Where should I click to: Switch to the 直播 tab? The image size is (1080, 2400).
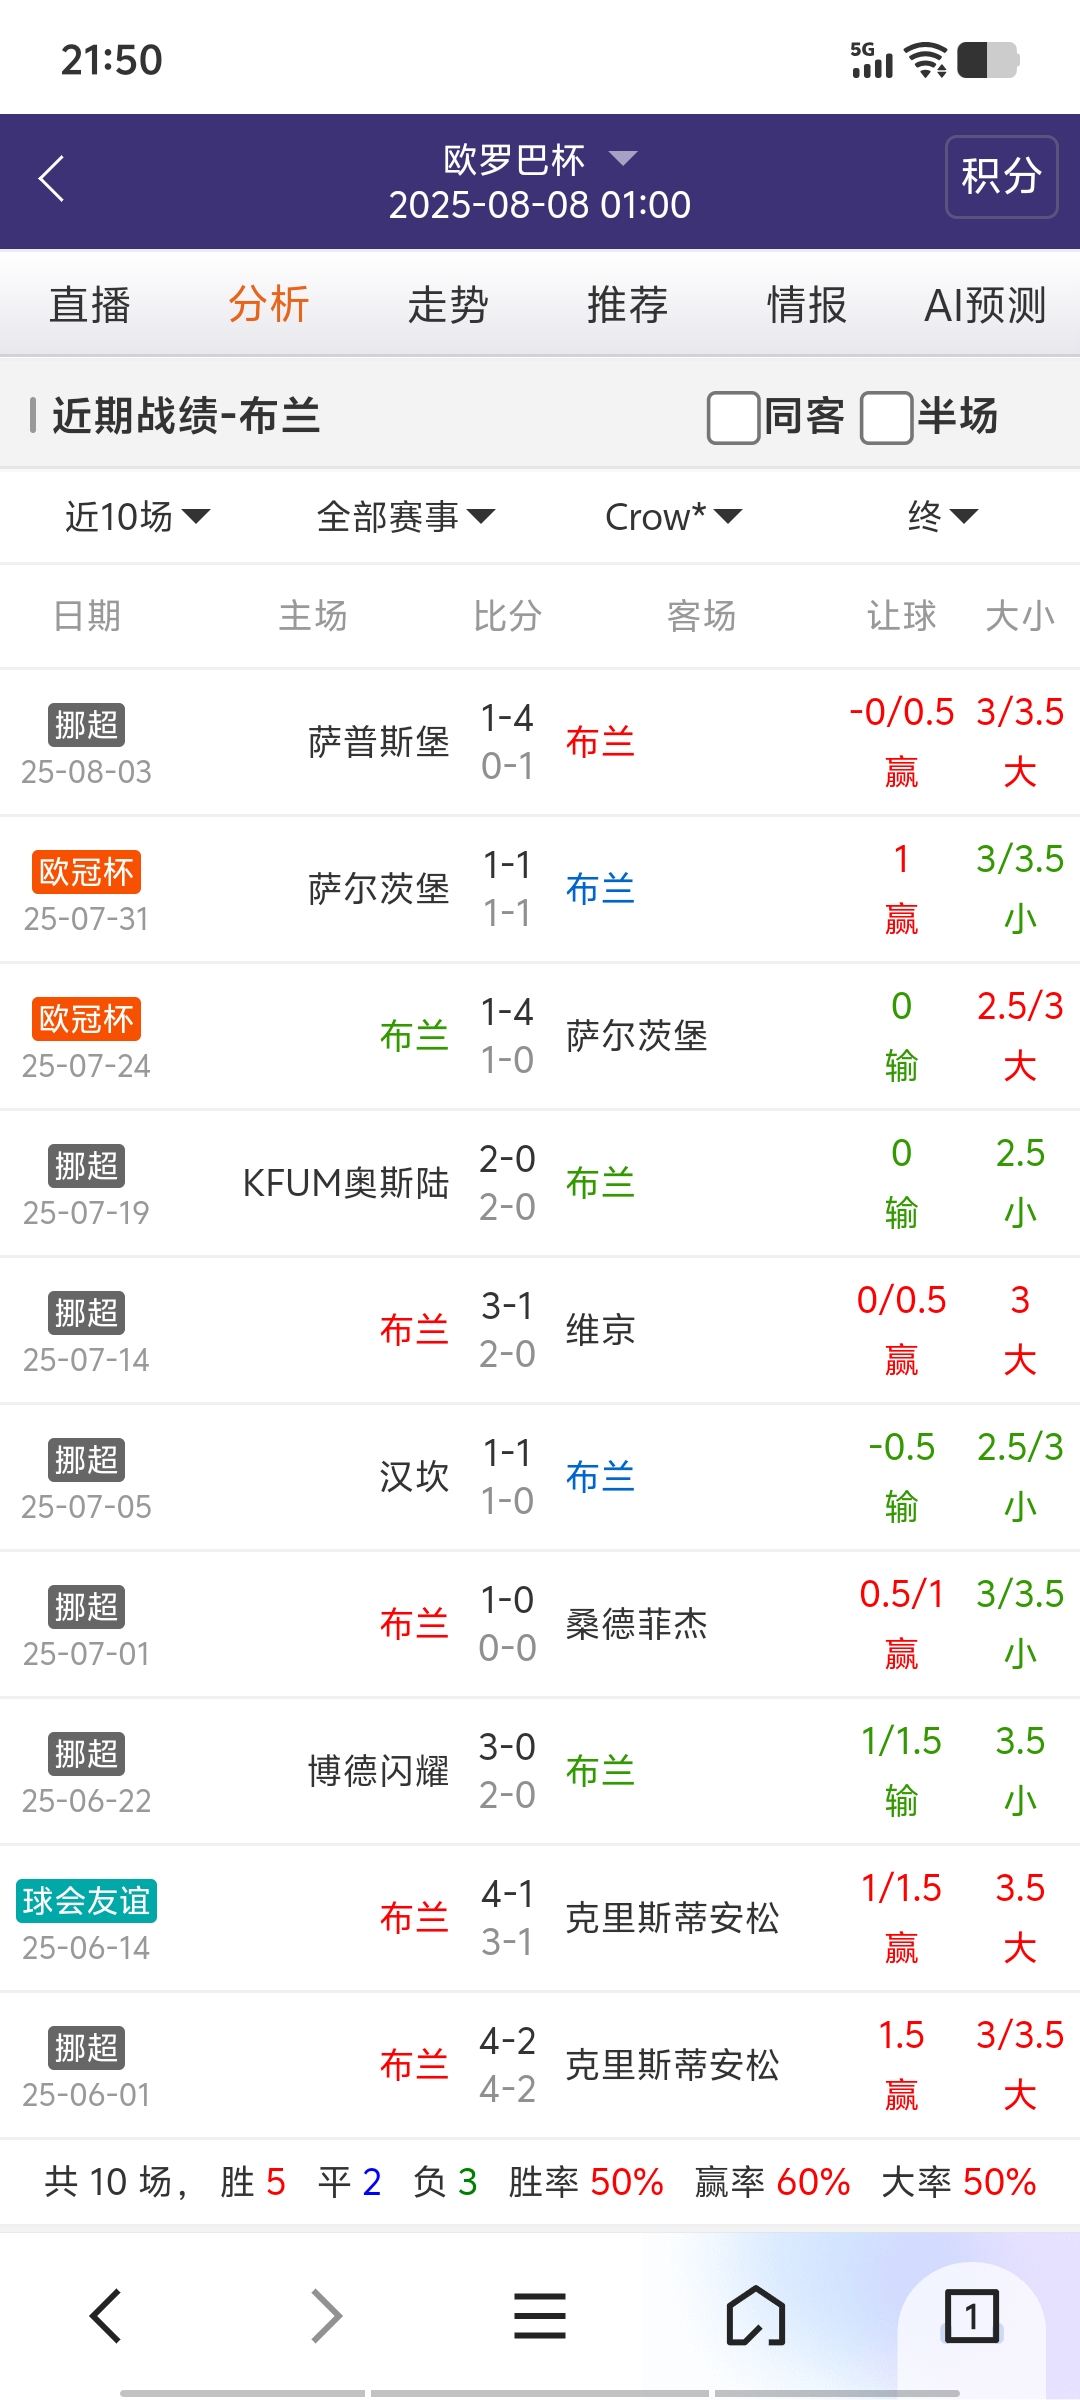click(x=90, y=305)
